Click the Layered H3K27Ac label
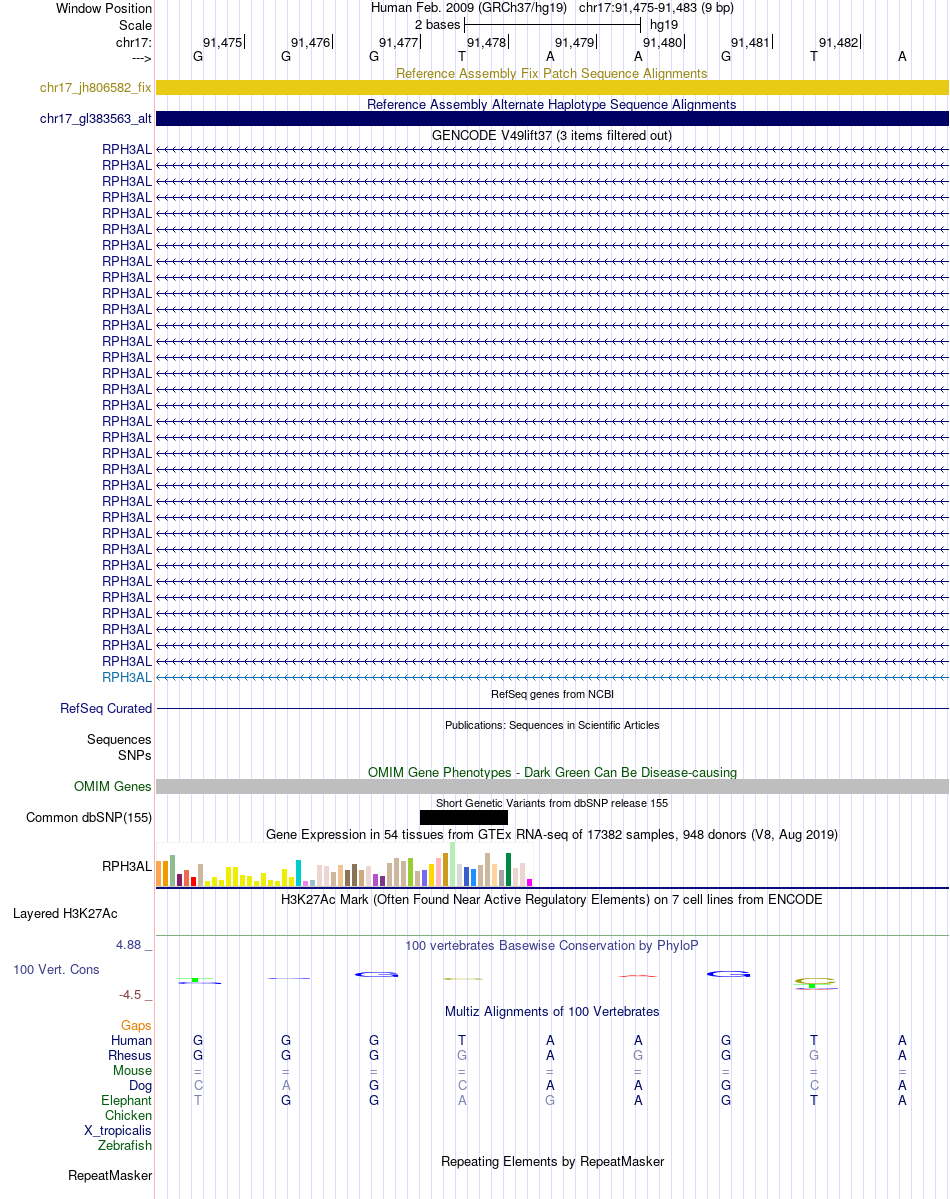 click(65, 914)
